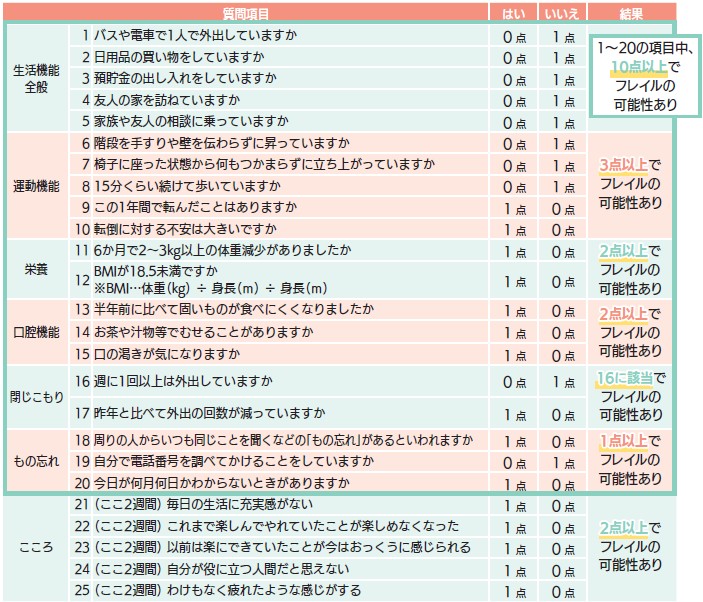
Task: Select the 口腔機能 category label
Action: 35,332
